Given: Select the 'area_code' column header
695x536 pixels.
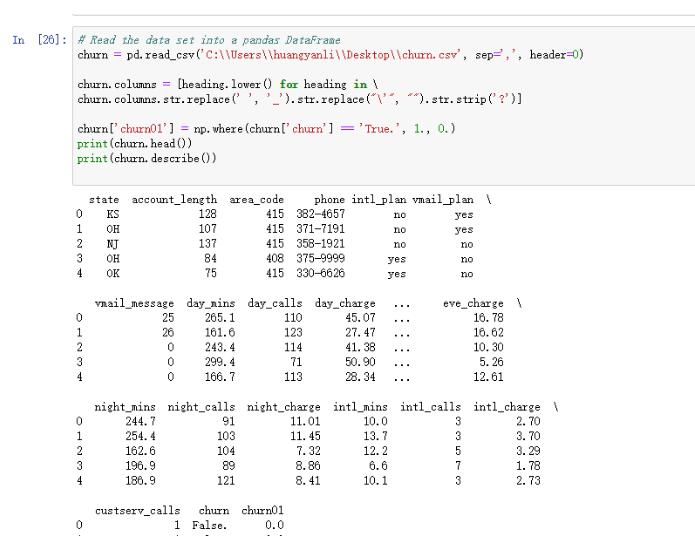Looking at the screenshot, I should pos(256,200).
